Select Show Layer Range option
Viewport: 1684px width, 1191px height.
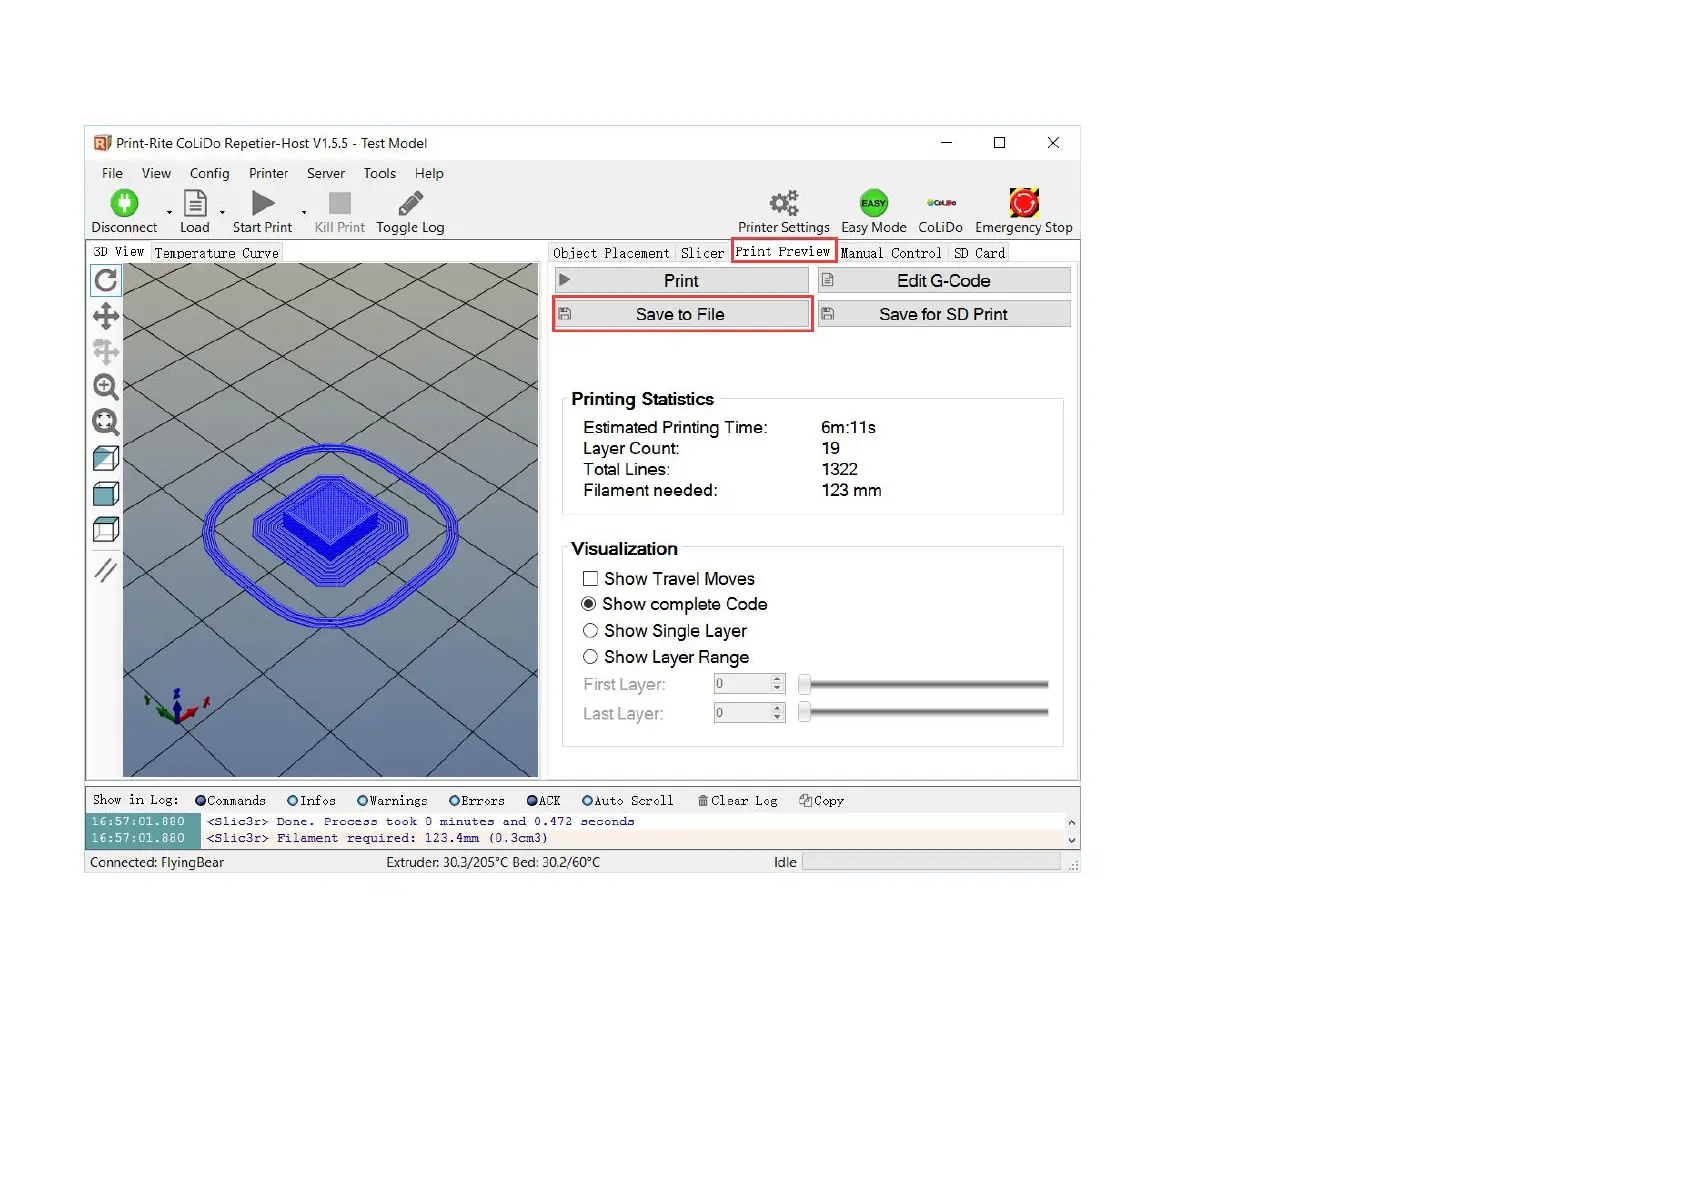pos(591,657)
